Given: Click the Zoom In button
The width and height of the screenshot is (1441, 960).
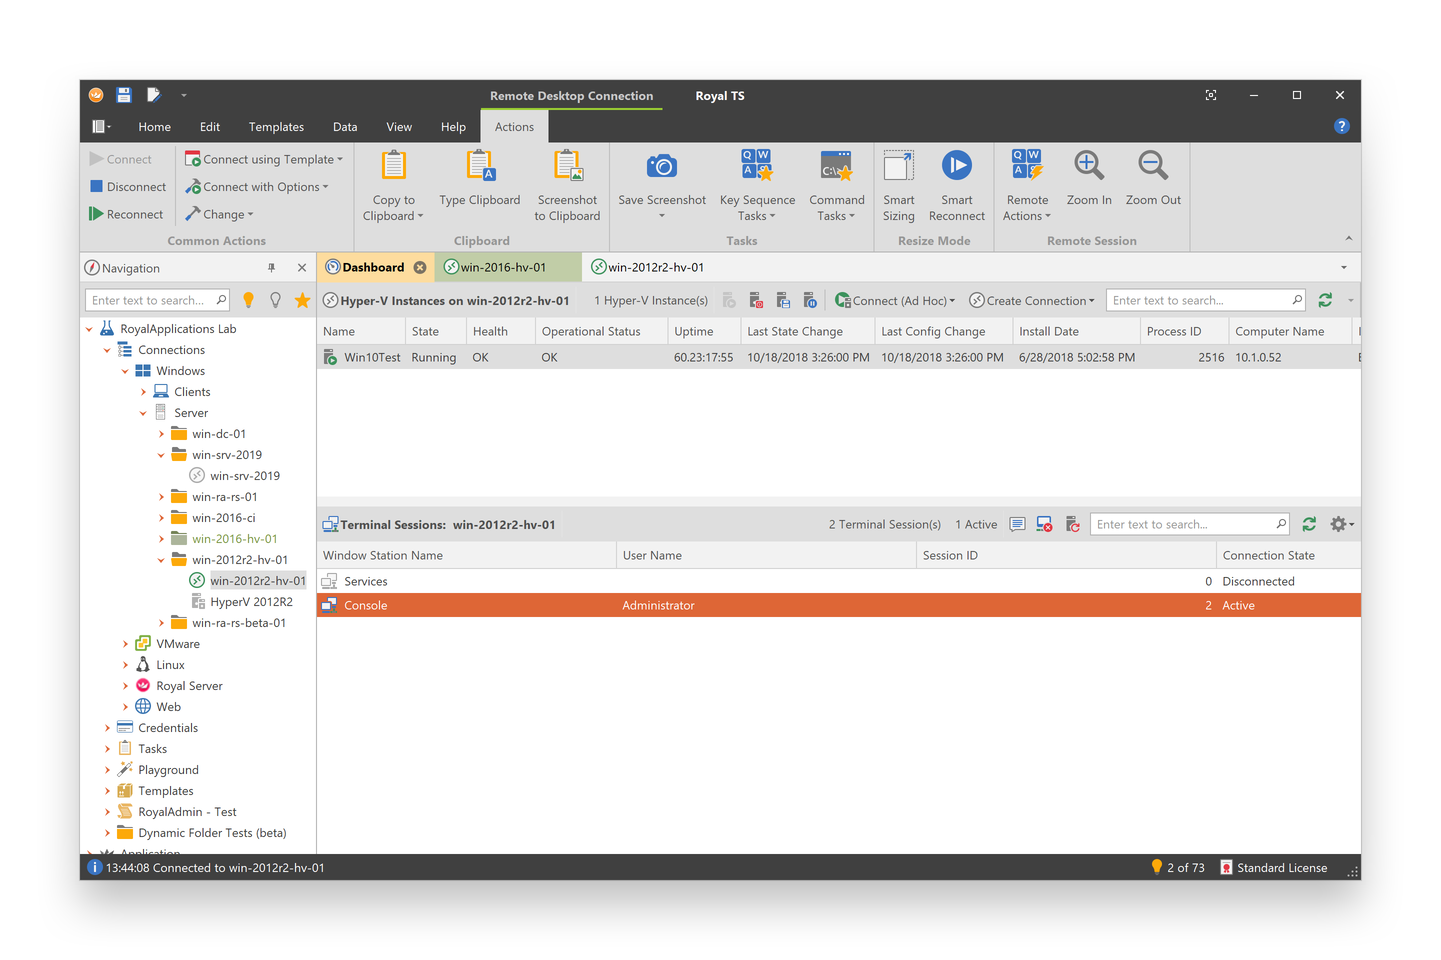Looking at the screenshot, I should 1089,185.
